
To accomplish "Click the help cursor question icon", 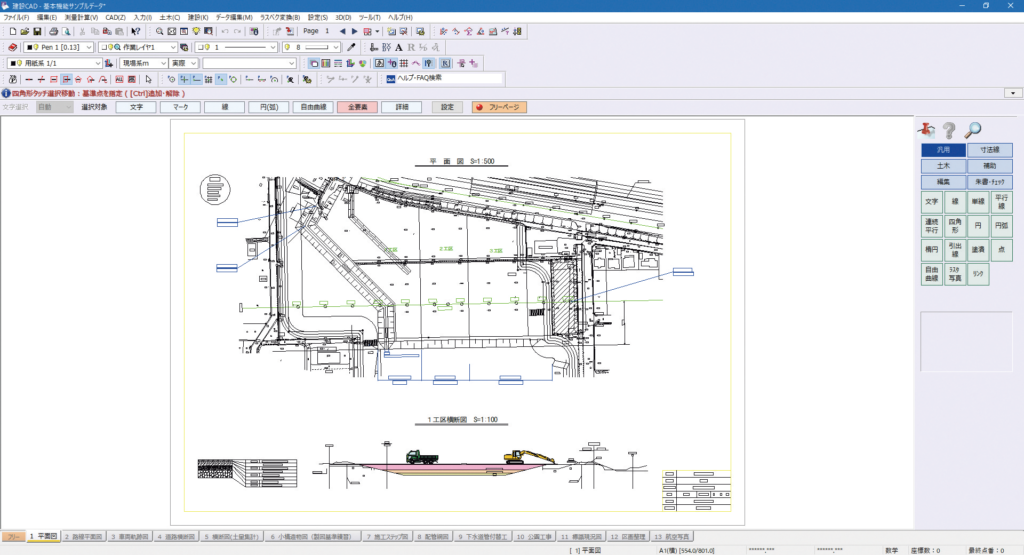I will click(x=135, y=31).
